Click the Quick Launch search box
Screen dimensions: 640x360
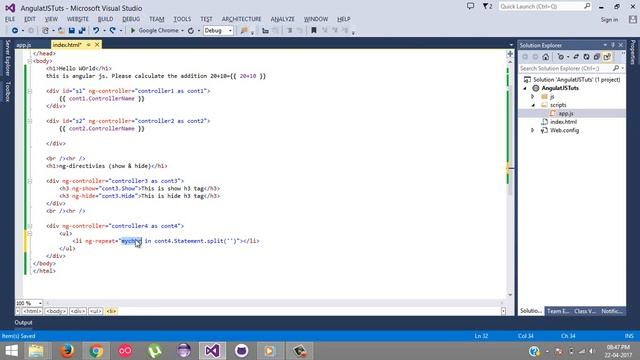[x=544, y=7]
